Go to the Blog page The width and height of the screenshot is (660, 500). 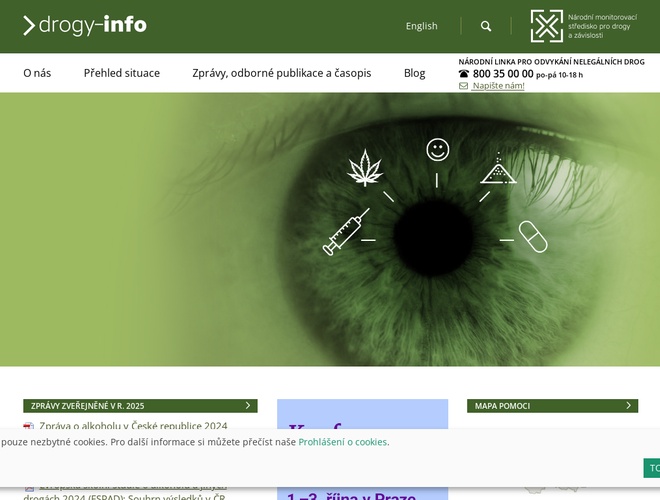(414, 73)
